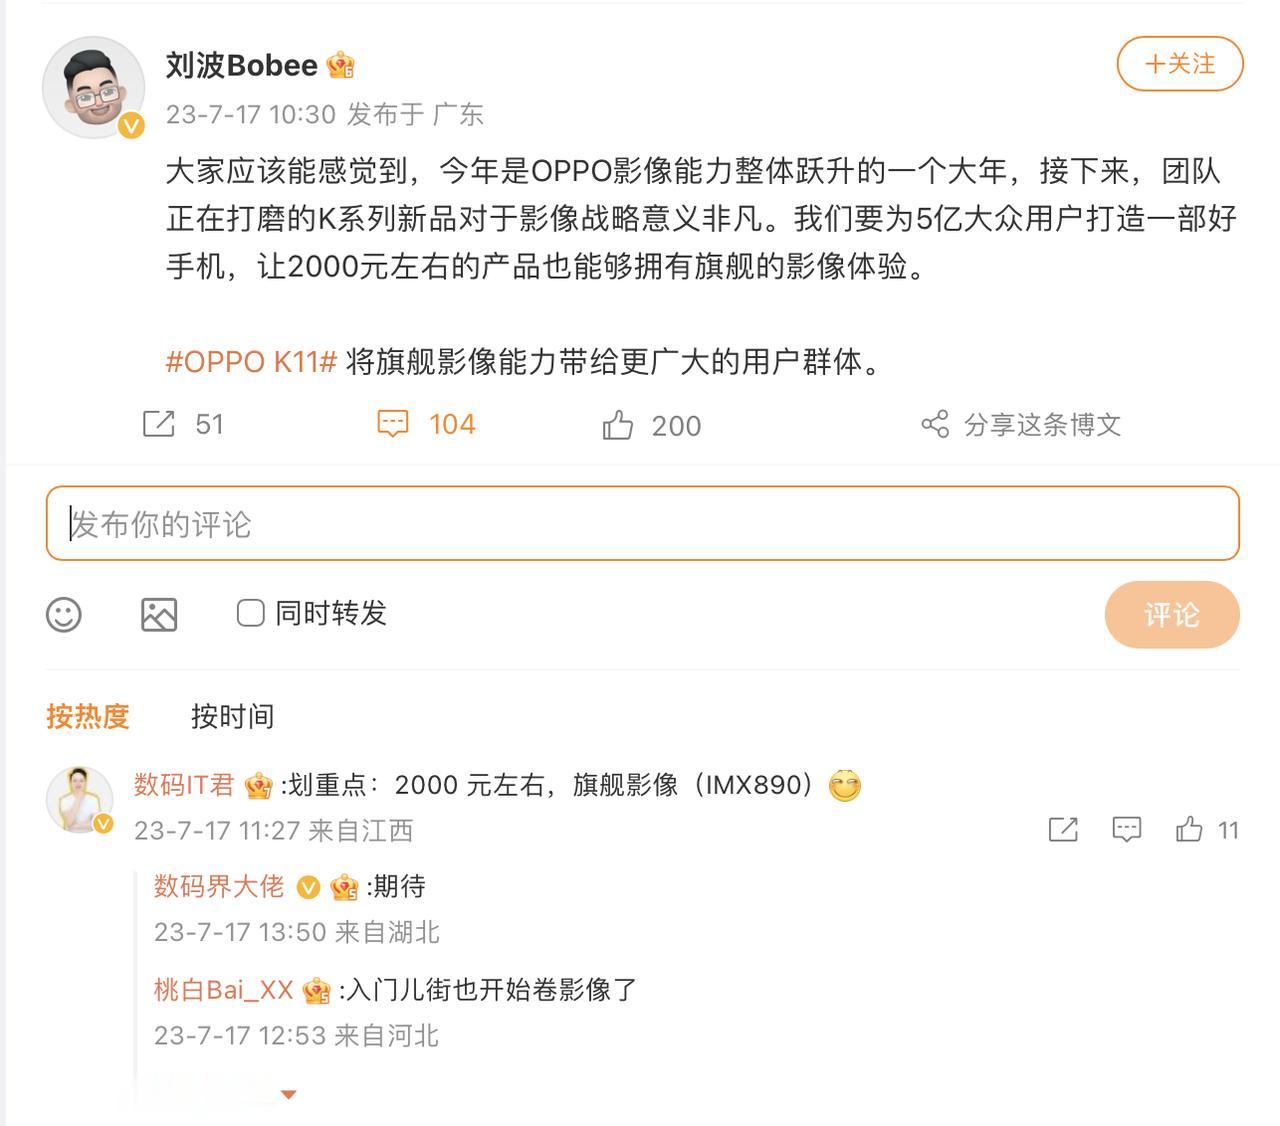Image resolution: width=1280 pixels, height=1126 pixels.
Task: Submit a comment using the 评论 button
Action: 1171,615
